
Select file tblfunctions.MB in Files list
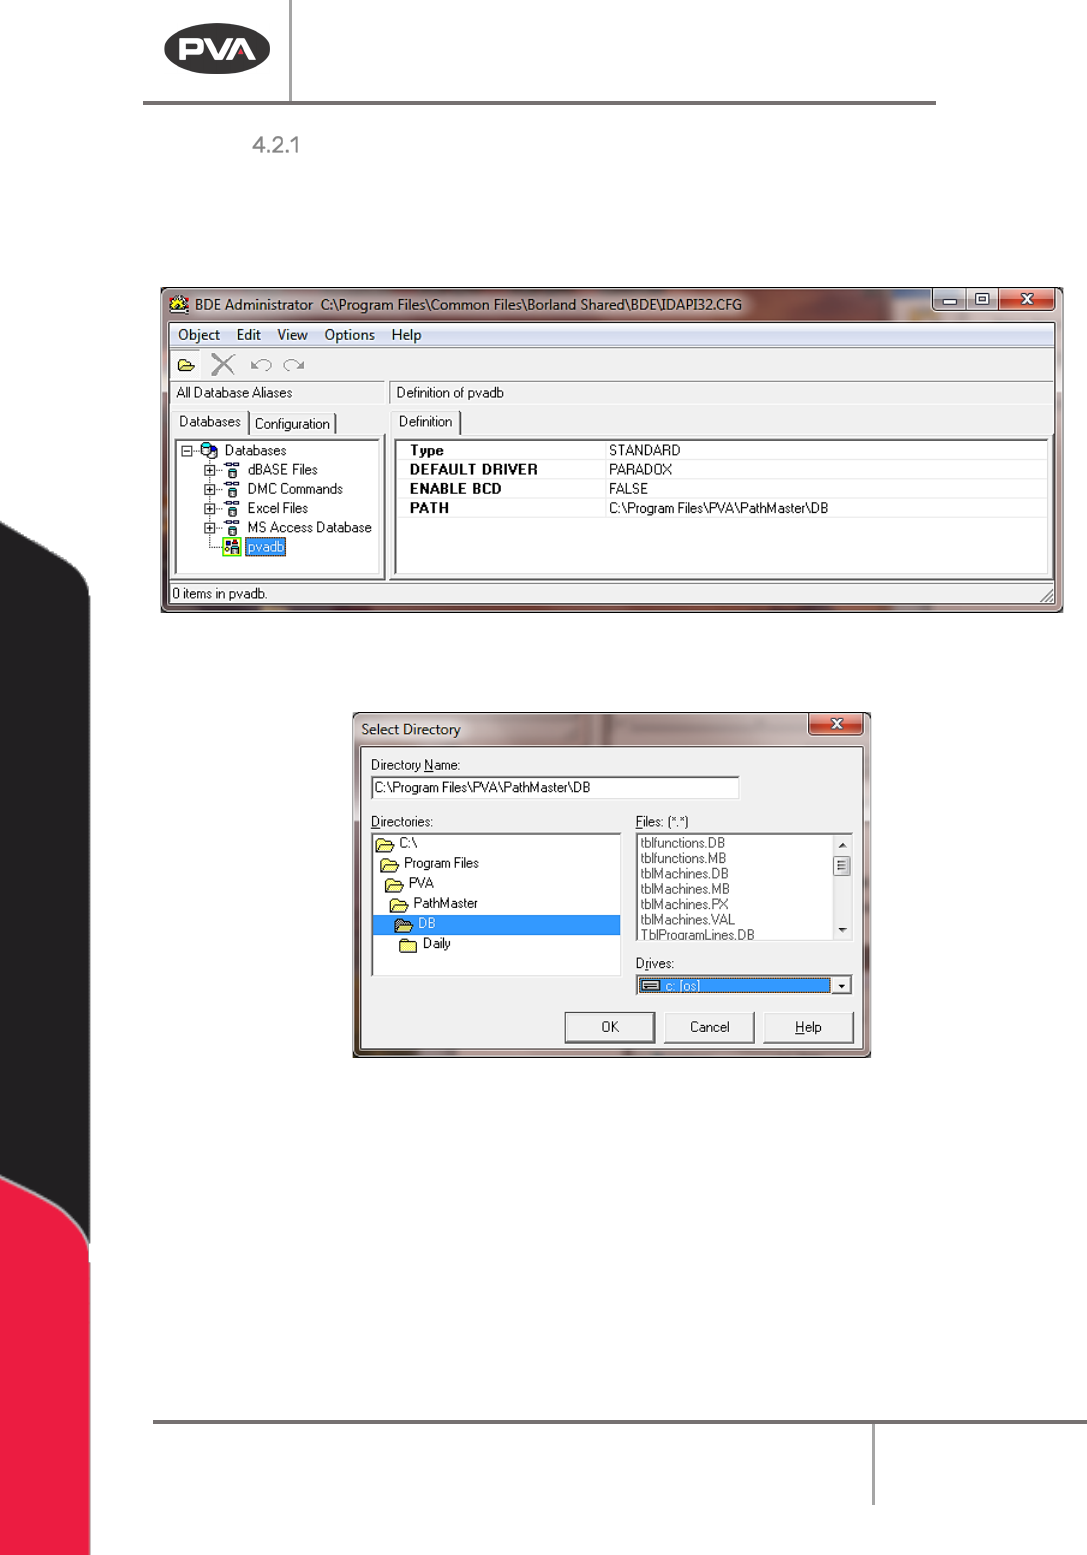coord(683,858)
